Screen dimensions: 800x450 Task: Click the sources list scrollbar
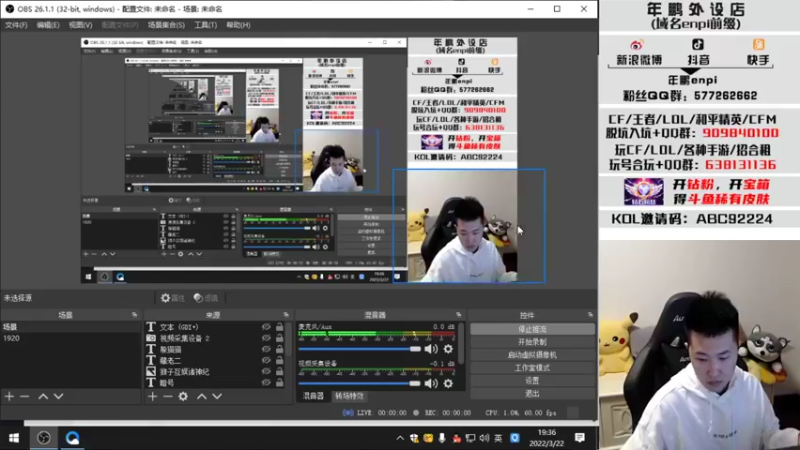pos(290,339)
